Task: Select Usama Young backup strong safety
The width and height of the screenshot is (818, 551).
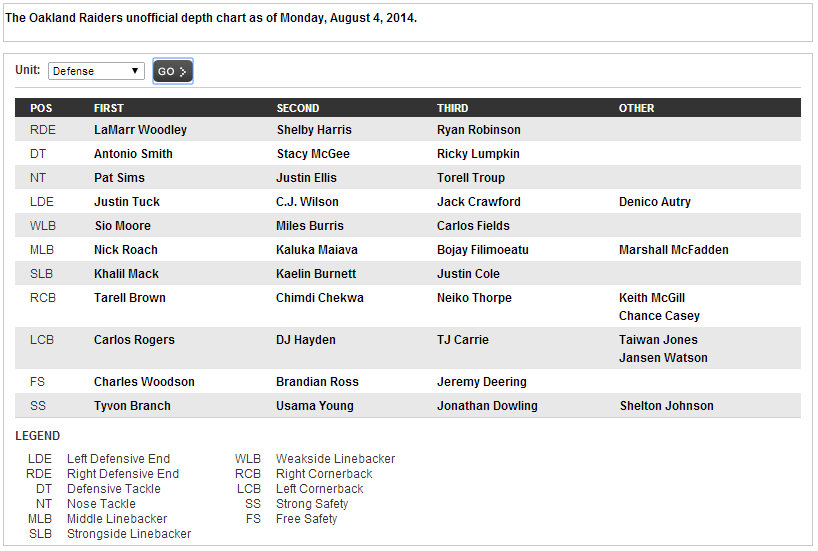Action: (313, 406)
